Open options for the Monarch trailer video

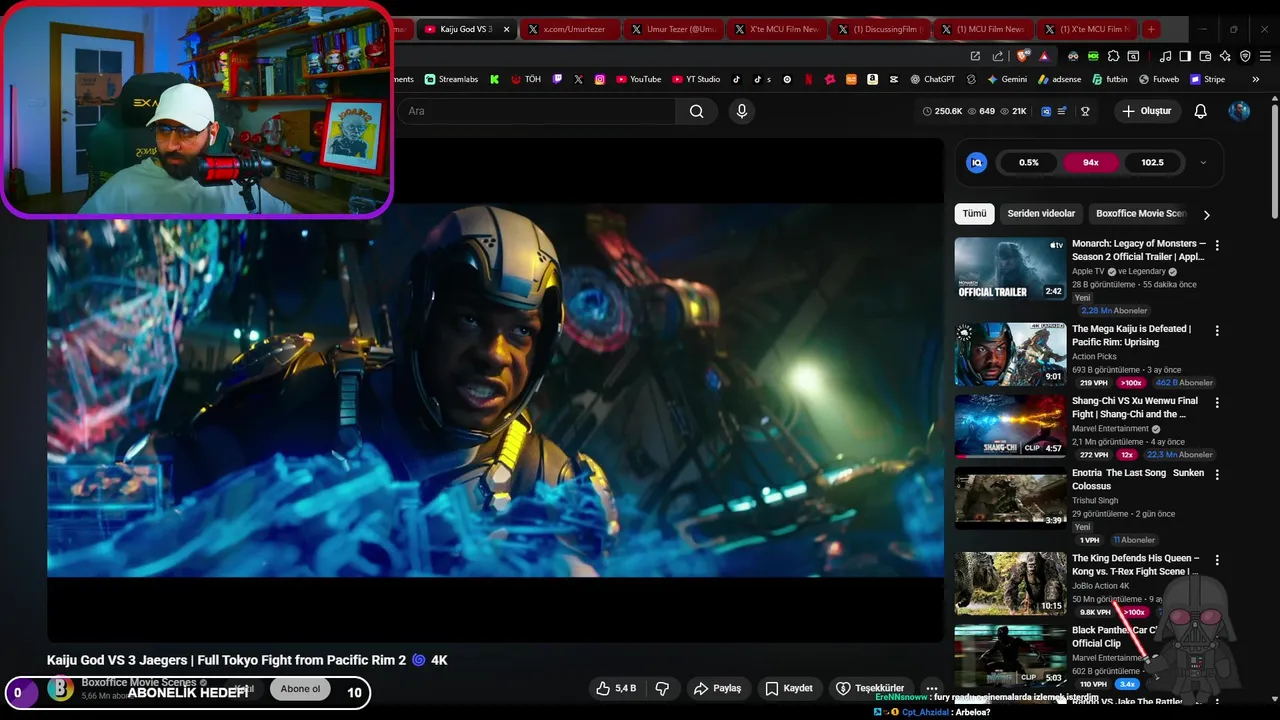(x=1217, y=245)
